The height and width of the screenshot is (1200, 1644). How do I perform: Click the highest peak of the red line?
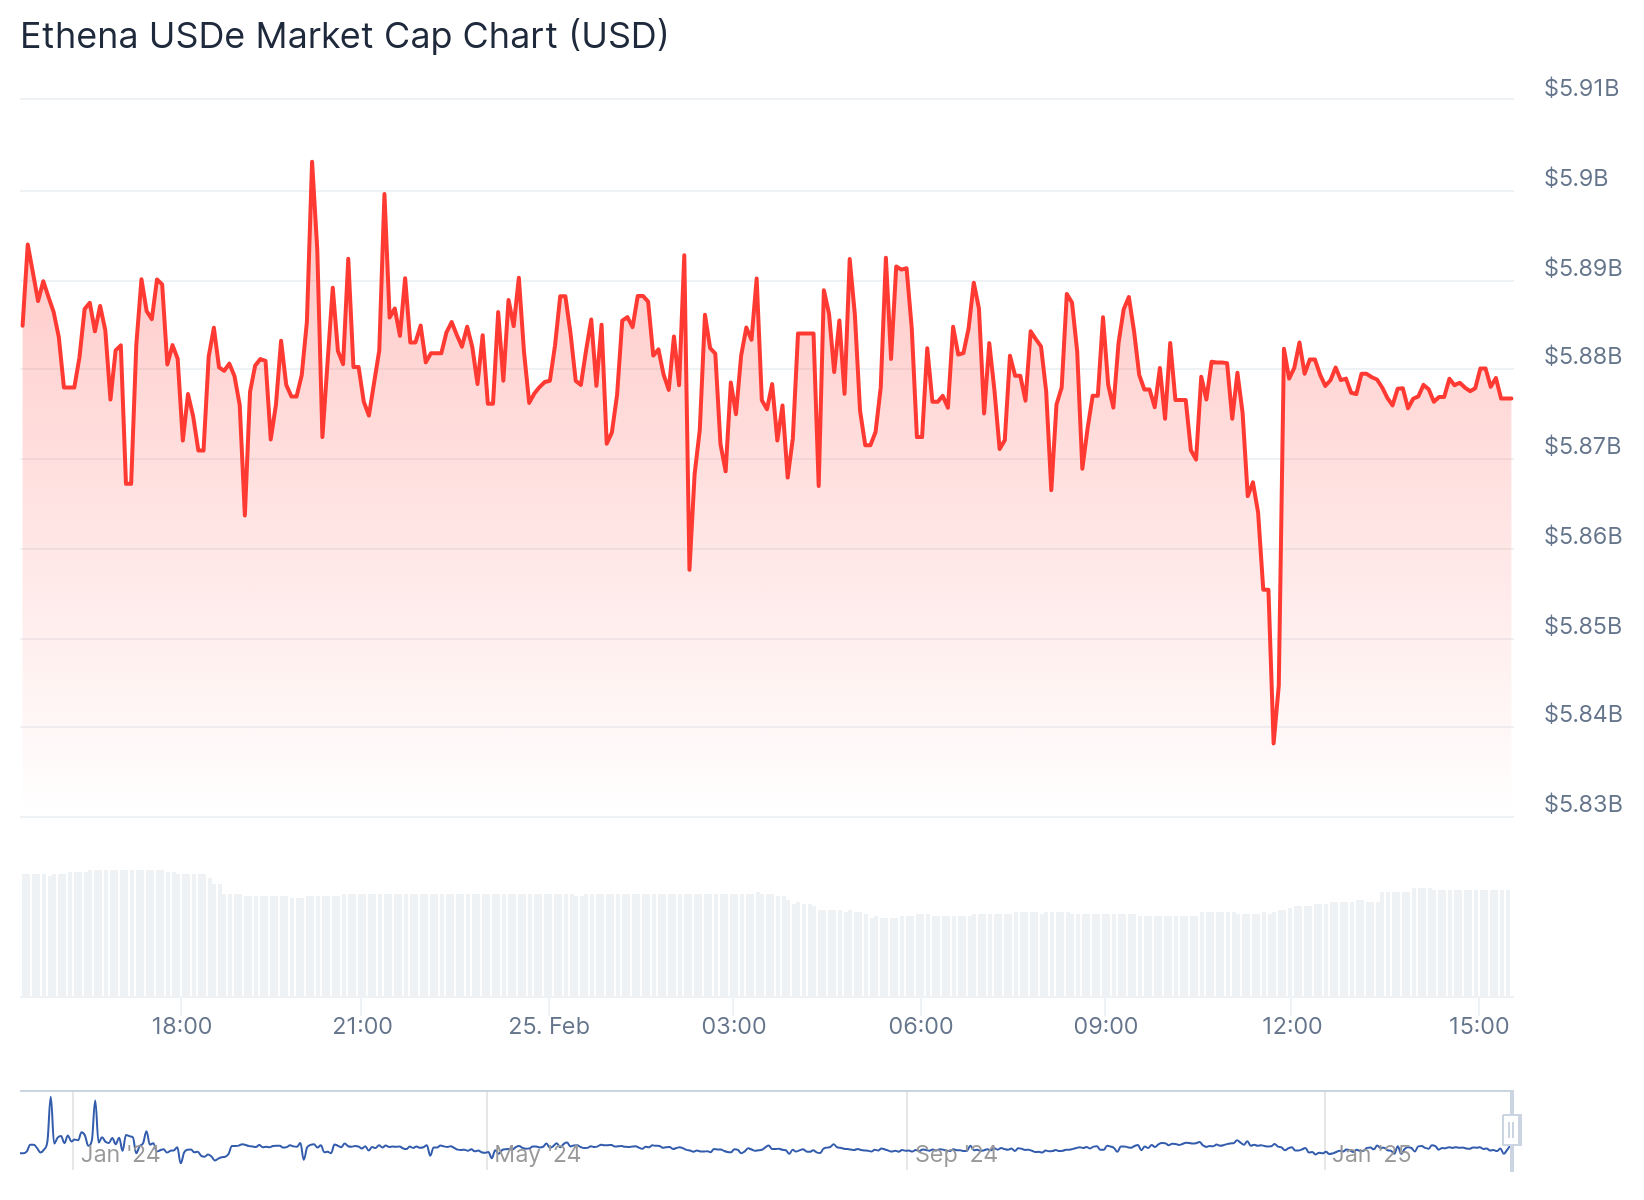[x=312, y=162]
